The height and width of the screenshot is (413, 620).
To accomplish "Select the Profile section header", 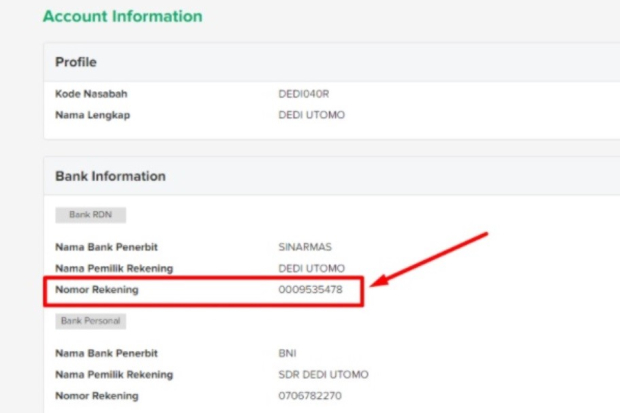I will tap(76, 62).
